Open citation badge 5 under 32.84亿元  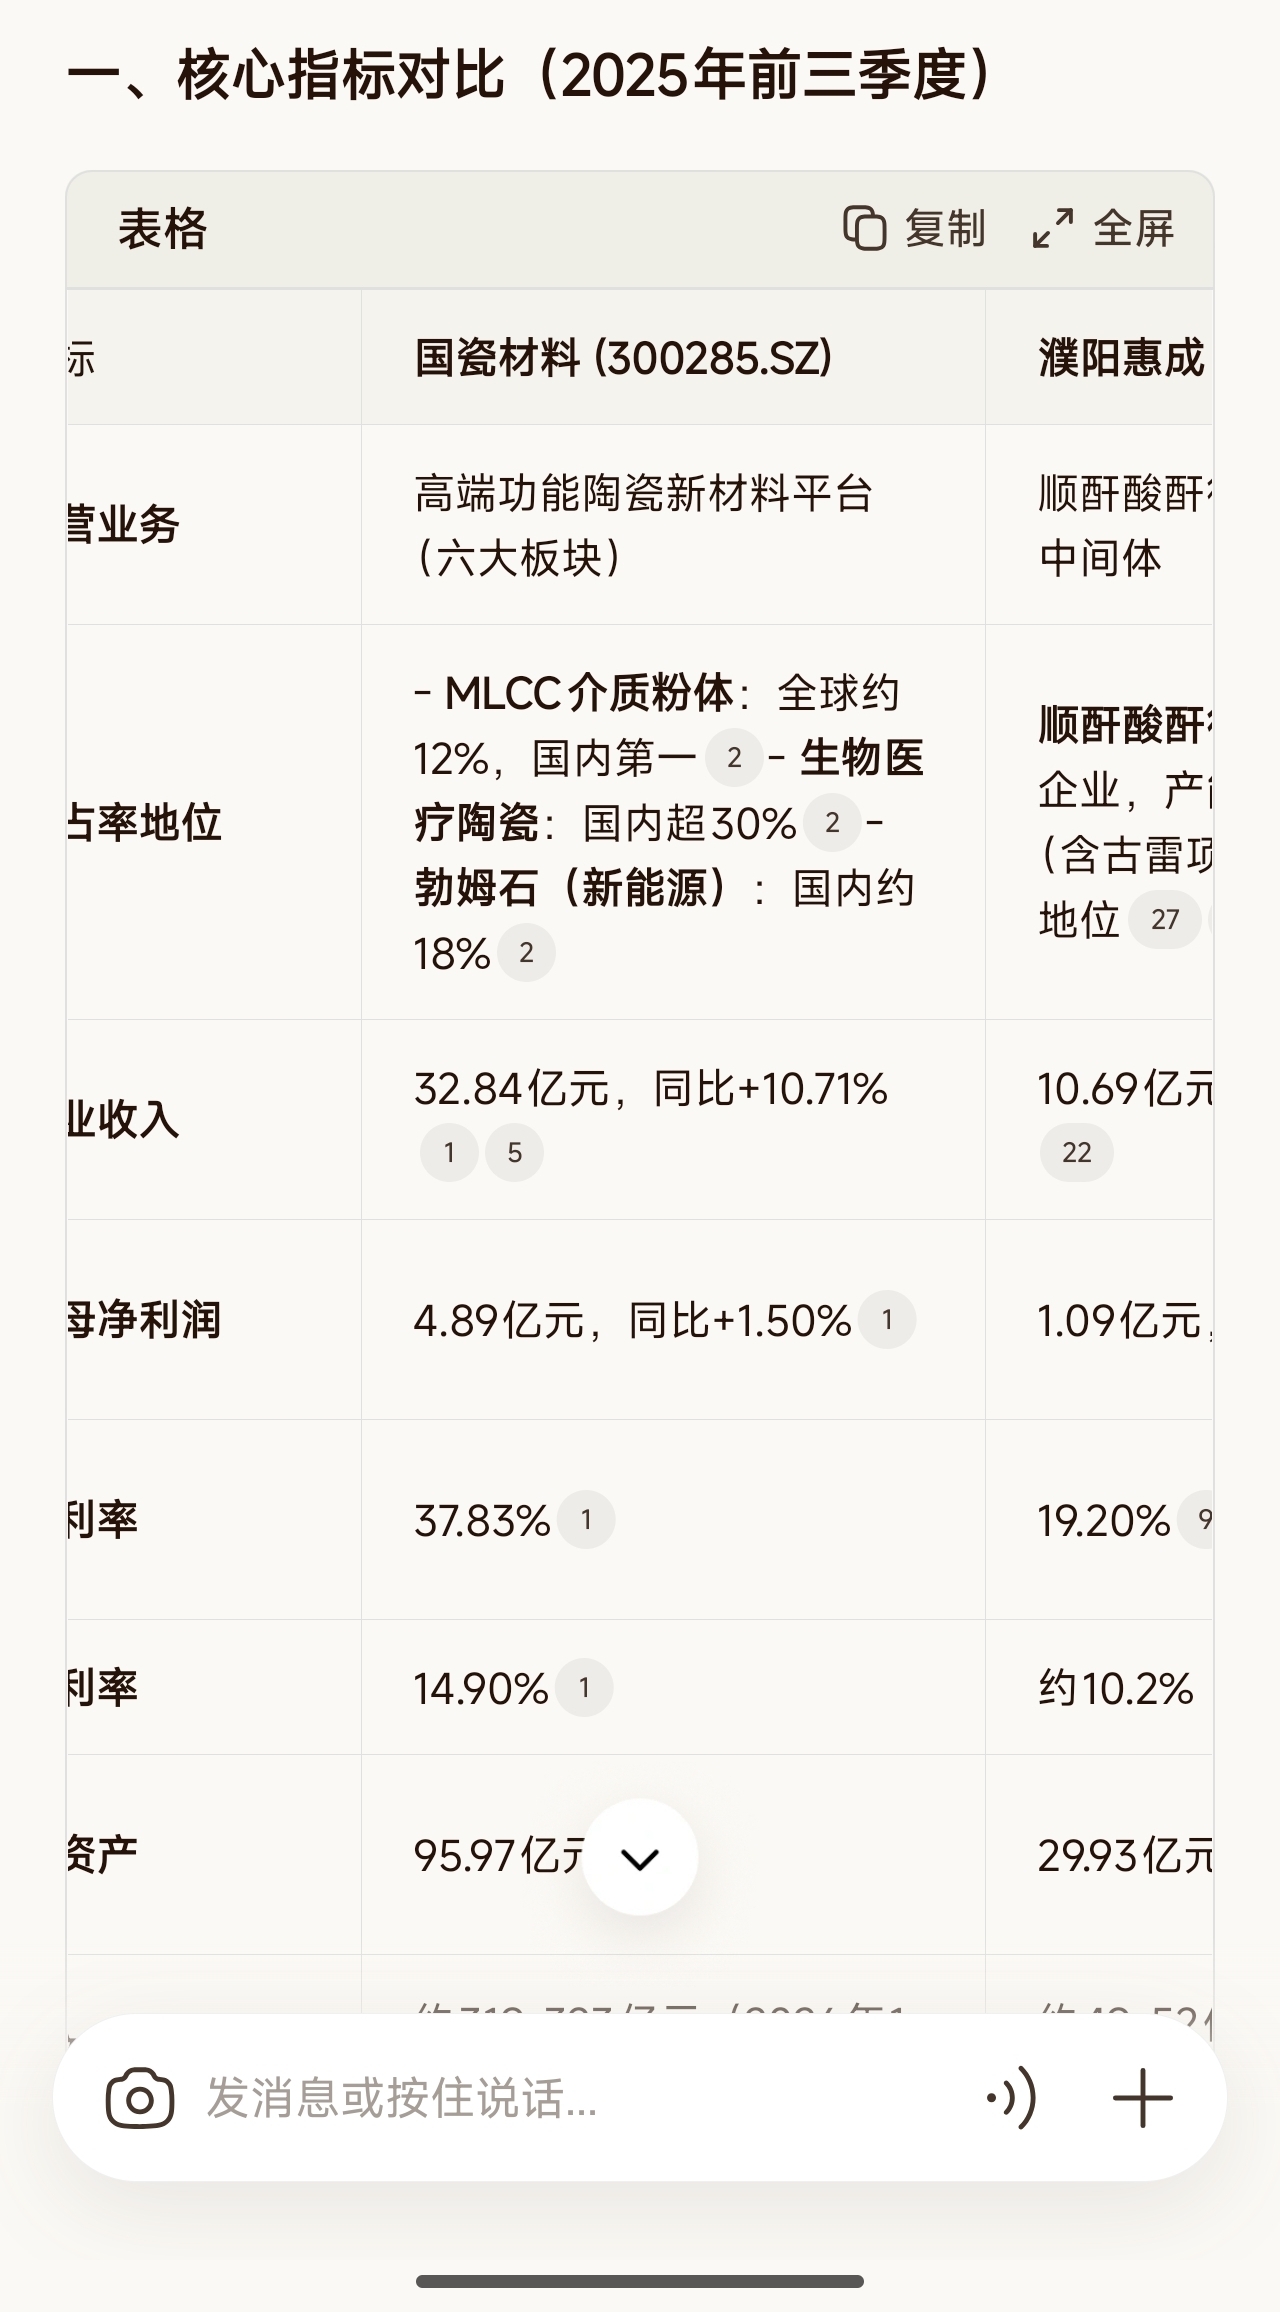click(514, 1152)
